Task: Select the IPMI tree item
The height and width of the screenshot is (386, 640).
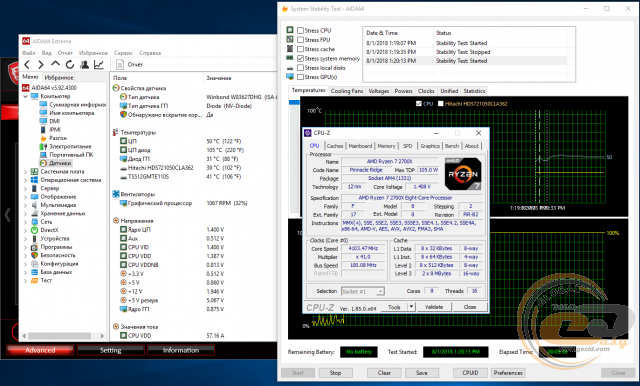Action: pyautogui.click(x=55, y=130)
